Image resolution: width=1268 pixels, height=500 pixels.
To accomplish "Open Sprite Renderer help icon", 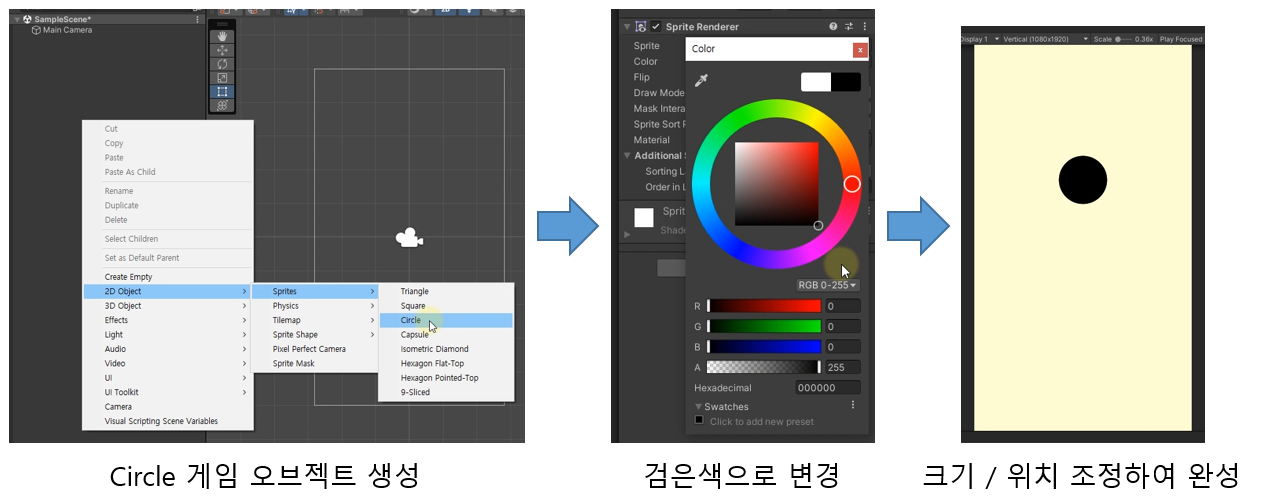I will [833, 27].
